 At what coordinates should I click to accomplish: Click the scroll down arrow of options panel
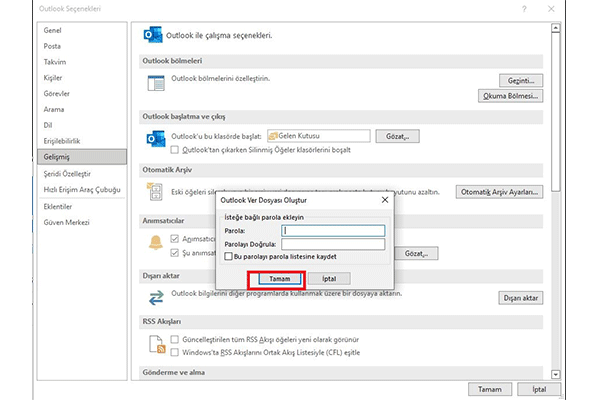556,374
